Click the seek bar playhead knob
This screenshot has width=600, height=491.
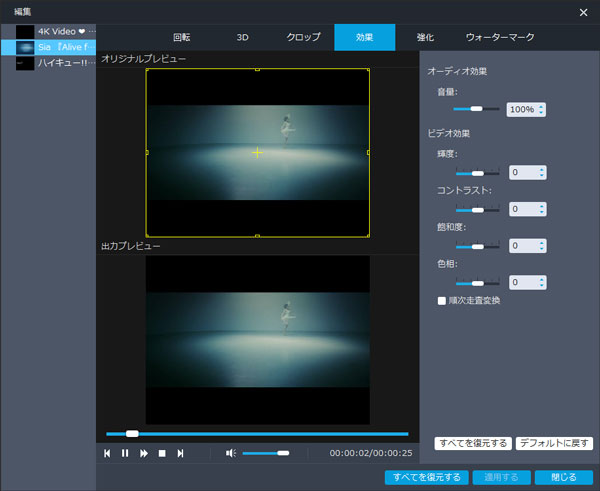coord(132,434)
